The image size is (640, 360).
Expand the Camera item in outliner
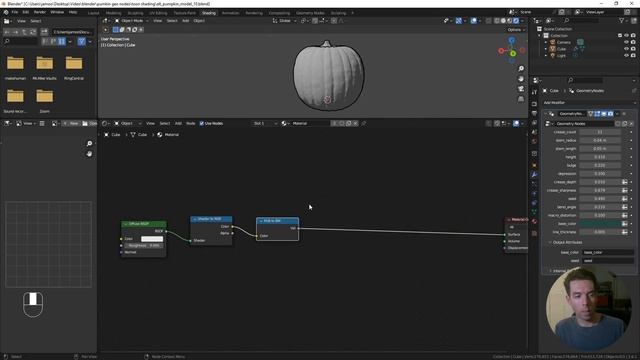[546, 42]
